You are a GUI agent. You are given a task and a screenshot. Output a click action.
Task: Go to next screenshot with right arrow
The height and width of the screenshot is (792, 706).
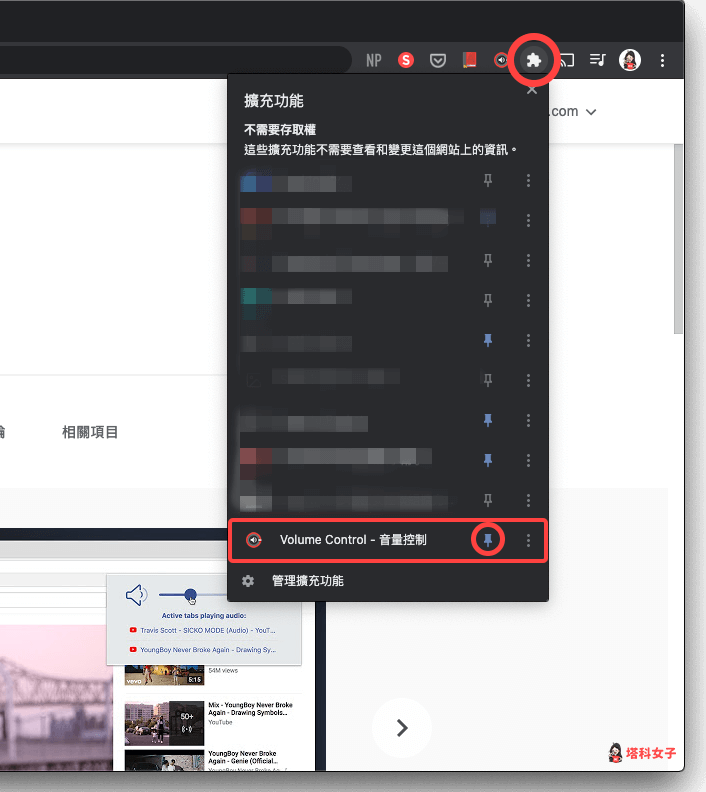click(402, 728)
